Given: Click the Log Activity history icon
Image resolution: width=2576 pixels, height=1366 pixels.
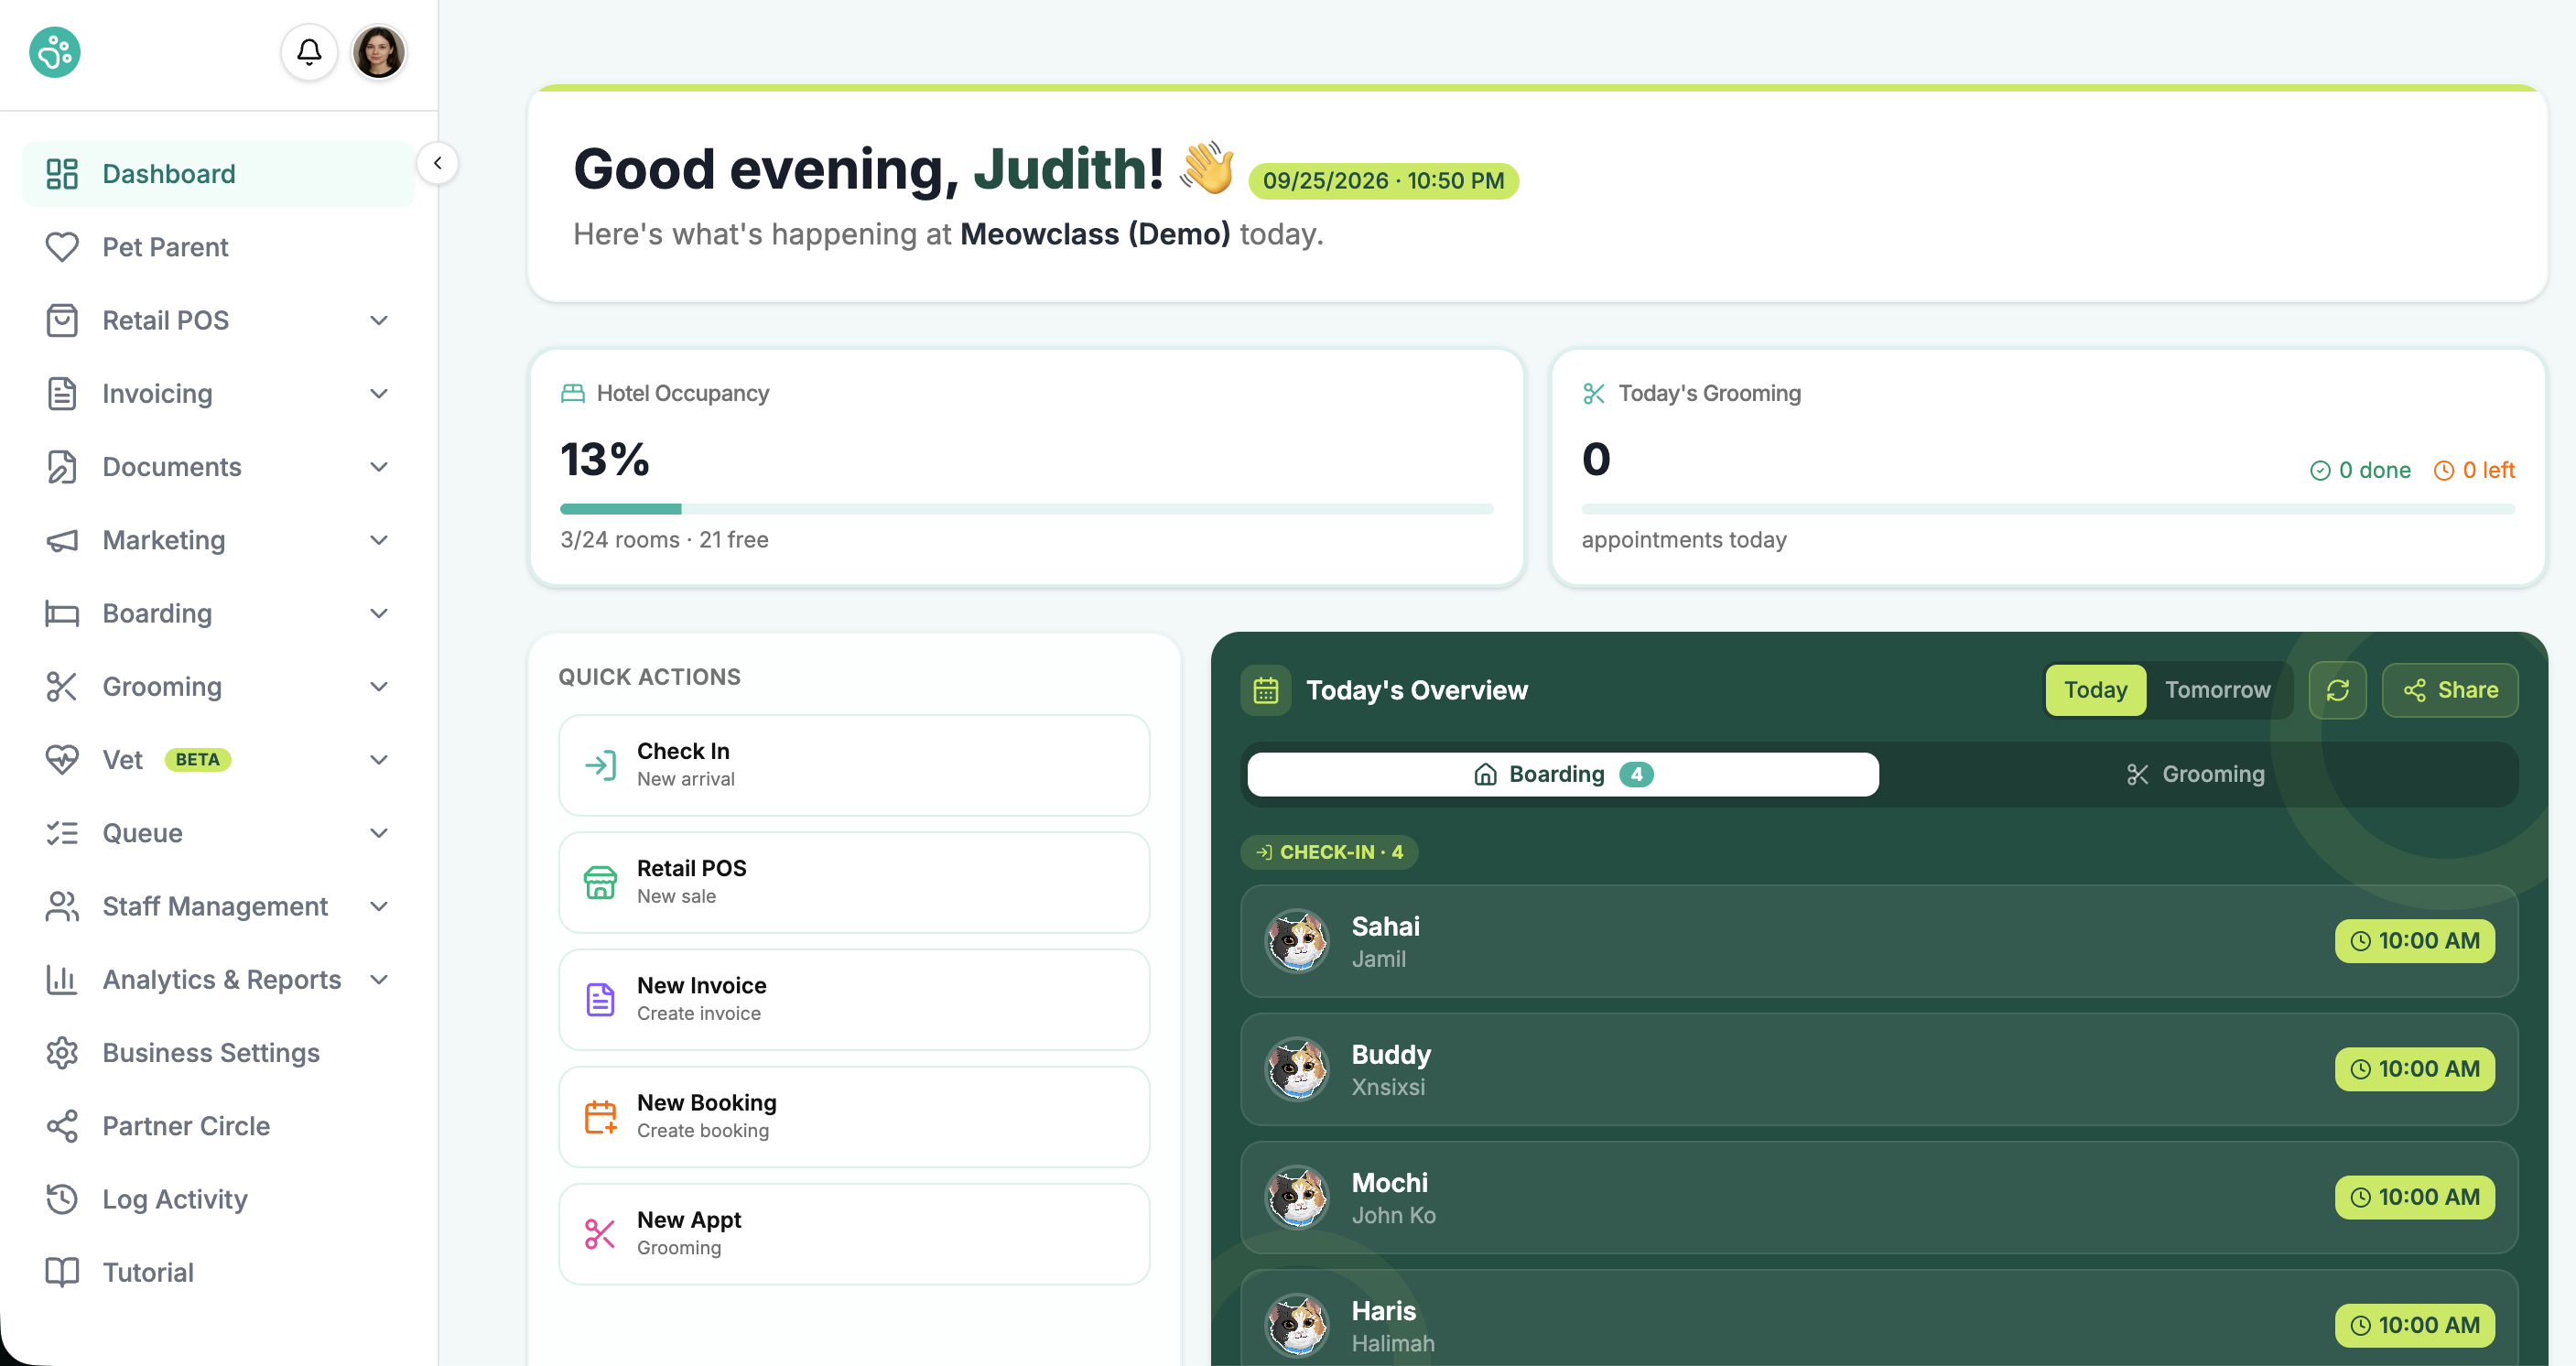Looking at the screenshot, I should [x=62, y=1199].
